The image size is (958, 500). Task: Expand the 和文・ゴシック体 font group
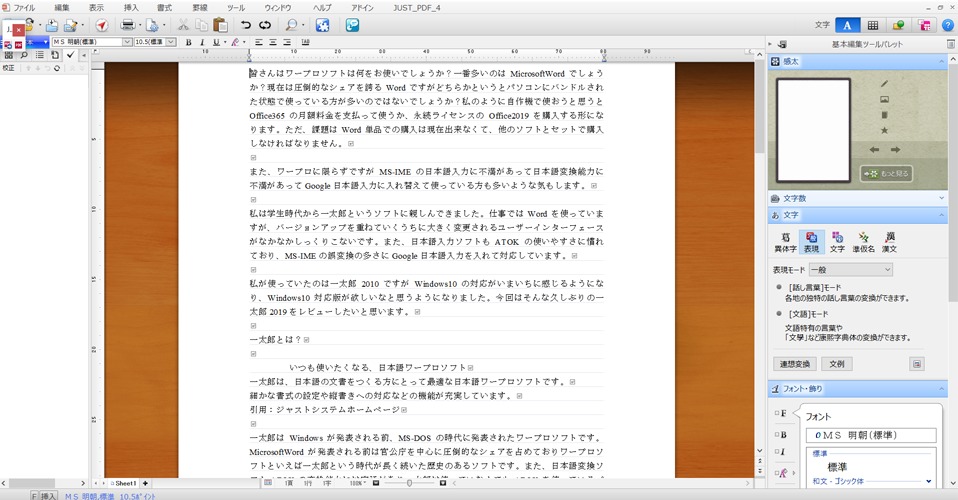point(929,481)
